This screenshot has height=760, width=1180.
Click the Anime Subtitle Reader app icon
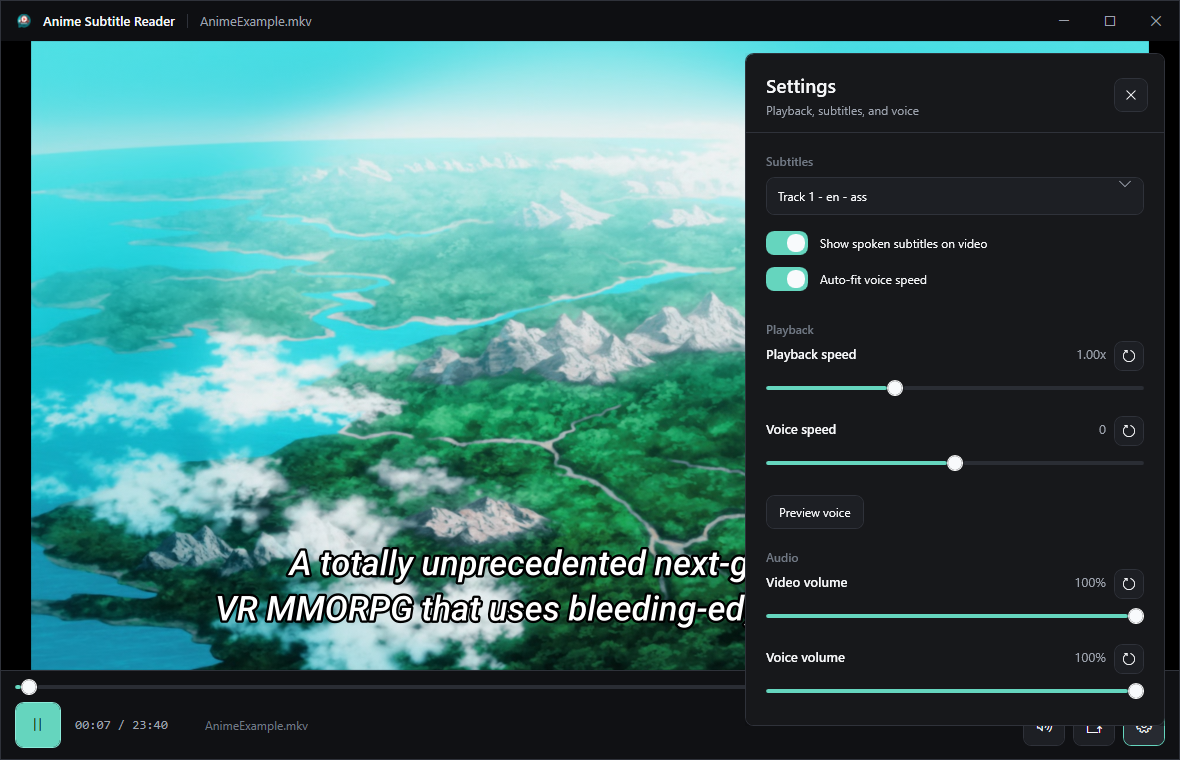pos(24,21)
